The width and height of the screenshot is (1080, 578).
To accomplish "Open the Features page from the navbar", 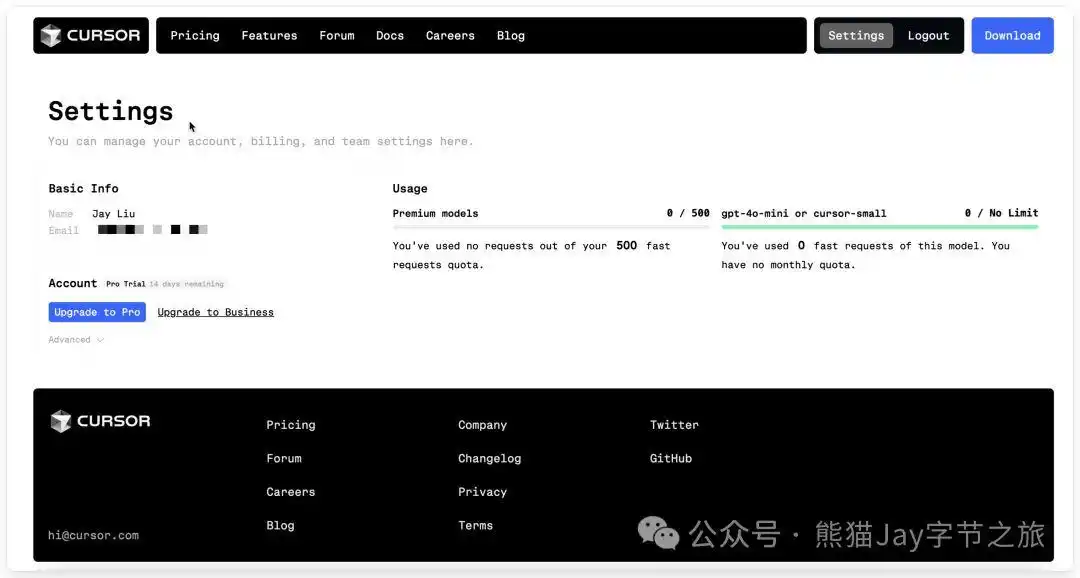I will [268, 35].
